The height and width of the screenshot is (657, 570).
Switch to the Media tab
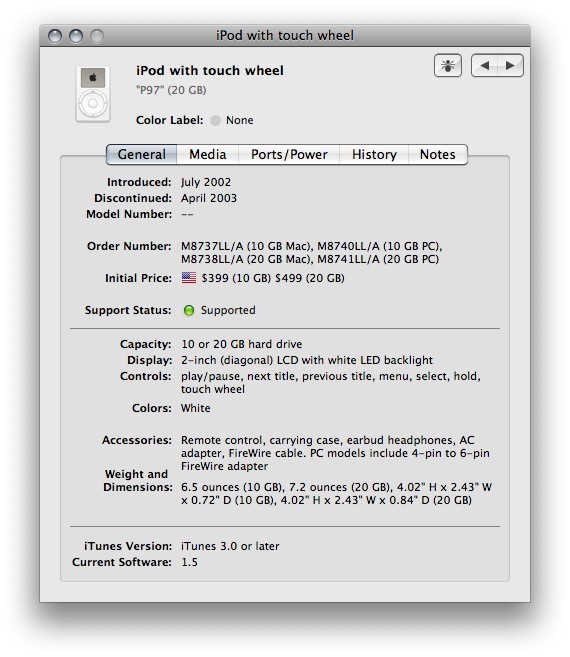pos(207,154)
